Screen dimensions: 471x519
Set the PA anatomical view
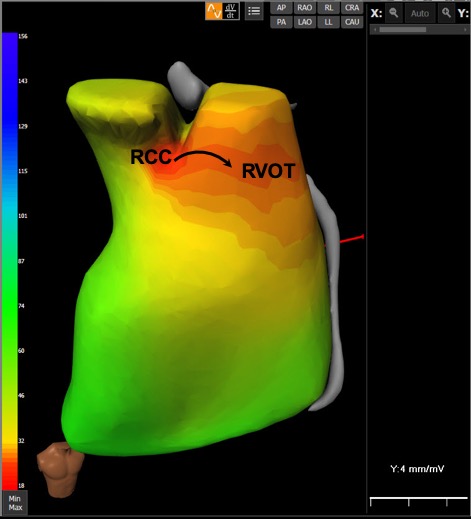click(281, 22)
